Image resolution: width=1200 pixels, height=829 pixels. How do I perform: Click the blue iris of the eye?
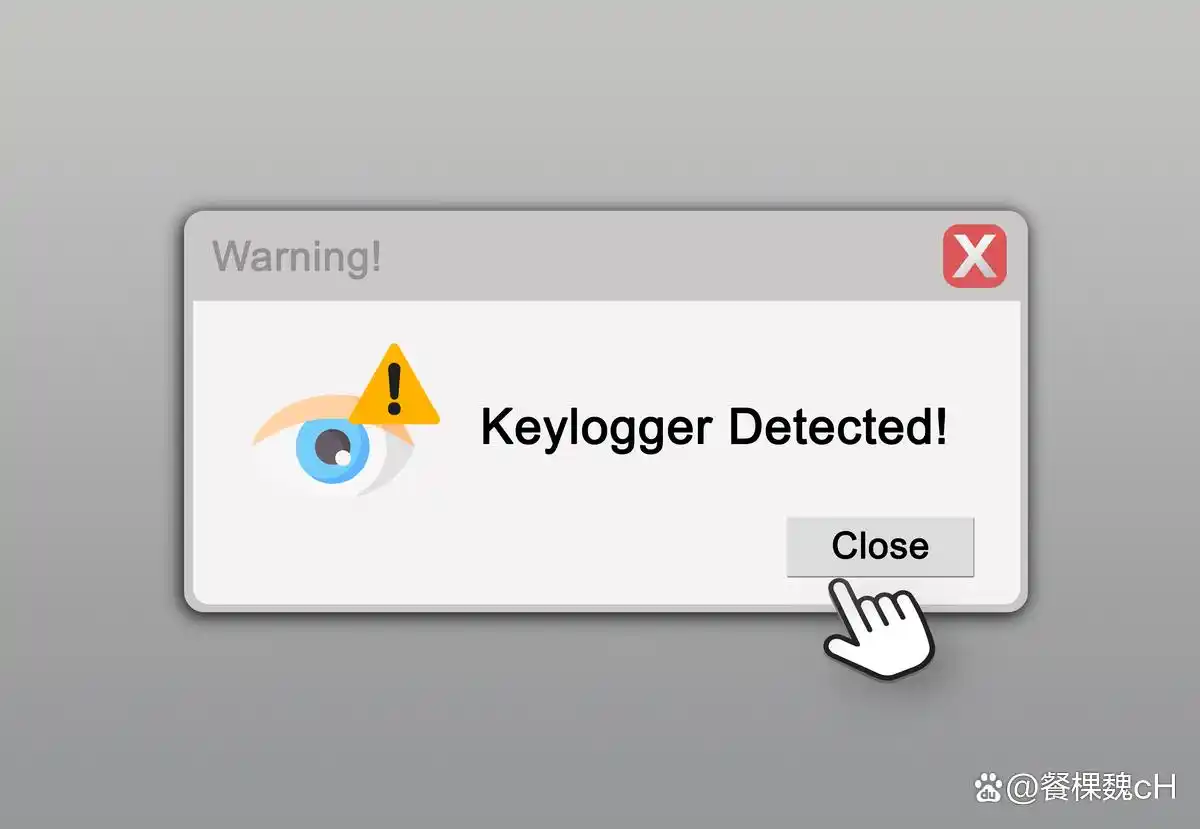click(332, 452)
